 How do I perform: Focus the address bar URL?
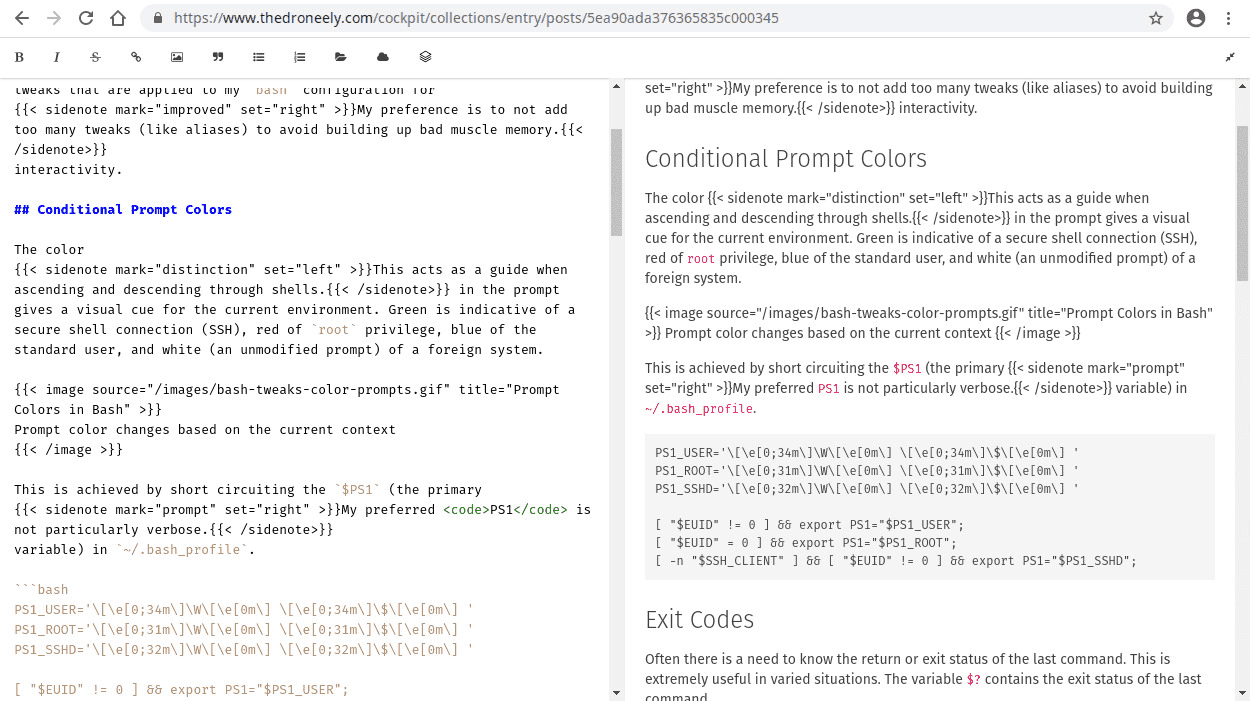pos(476,18)
